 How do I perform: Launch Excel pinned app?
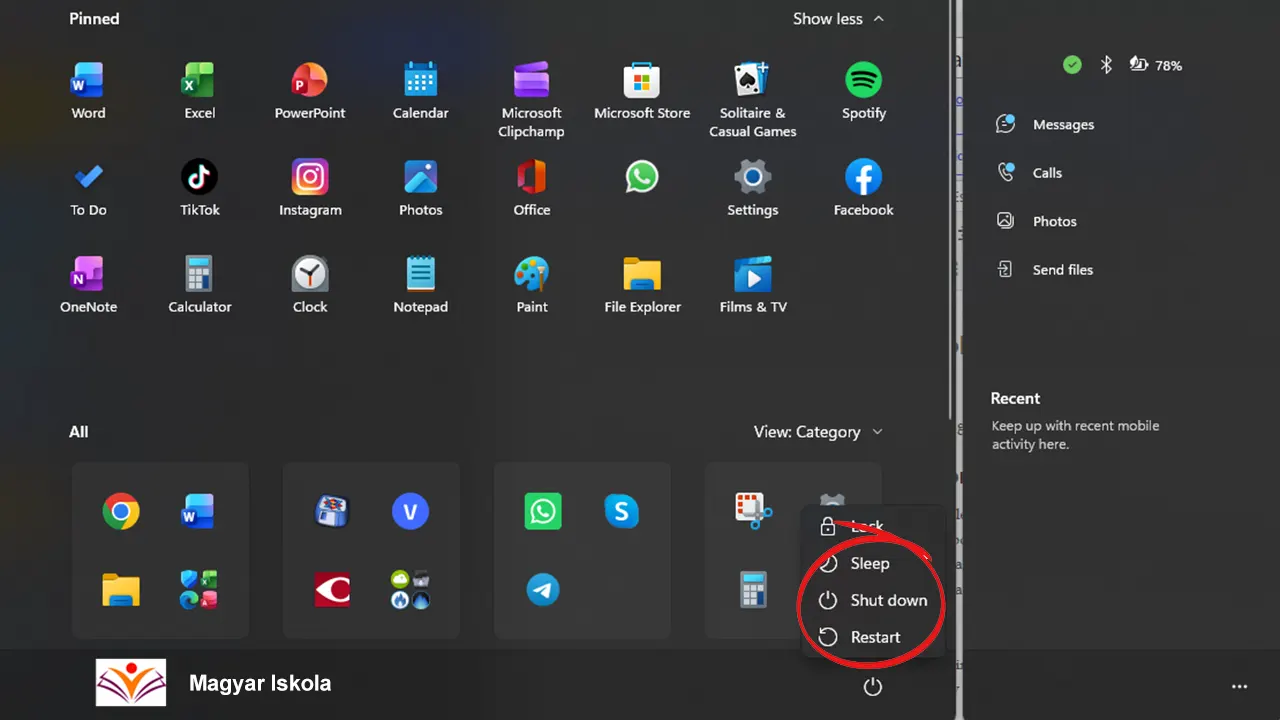pos(199,91)
